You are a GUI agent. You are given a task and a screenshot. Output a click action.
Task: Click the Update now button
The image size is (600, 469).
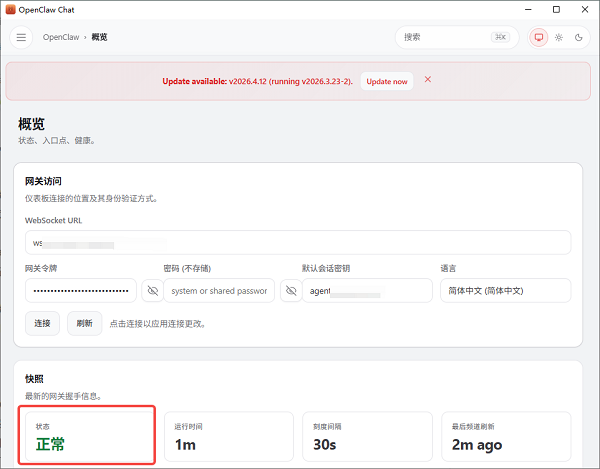(387, 81)
